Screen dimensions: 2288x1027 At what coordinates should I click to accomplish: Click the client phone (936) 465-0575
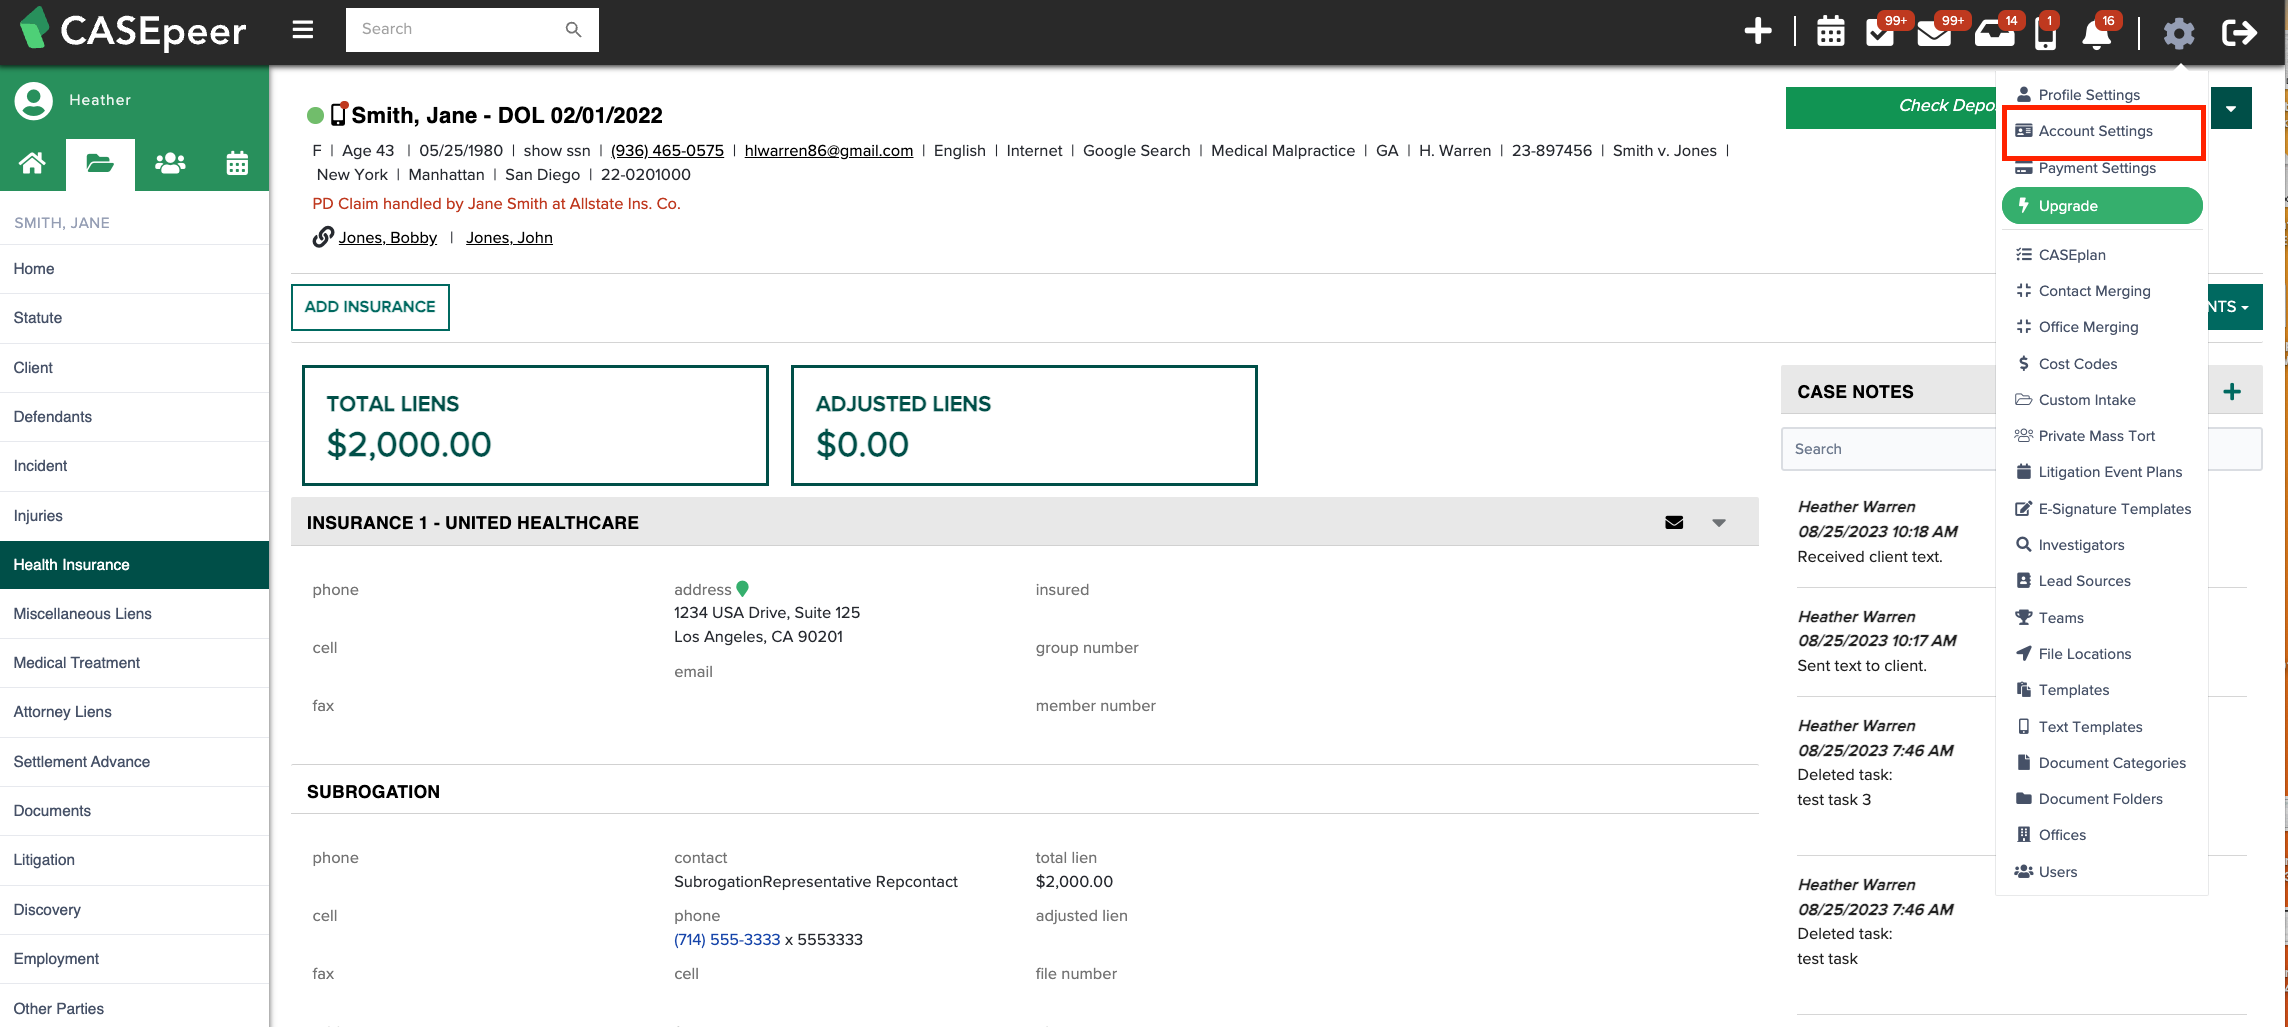tap(667, 151)
